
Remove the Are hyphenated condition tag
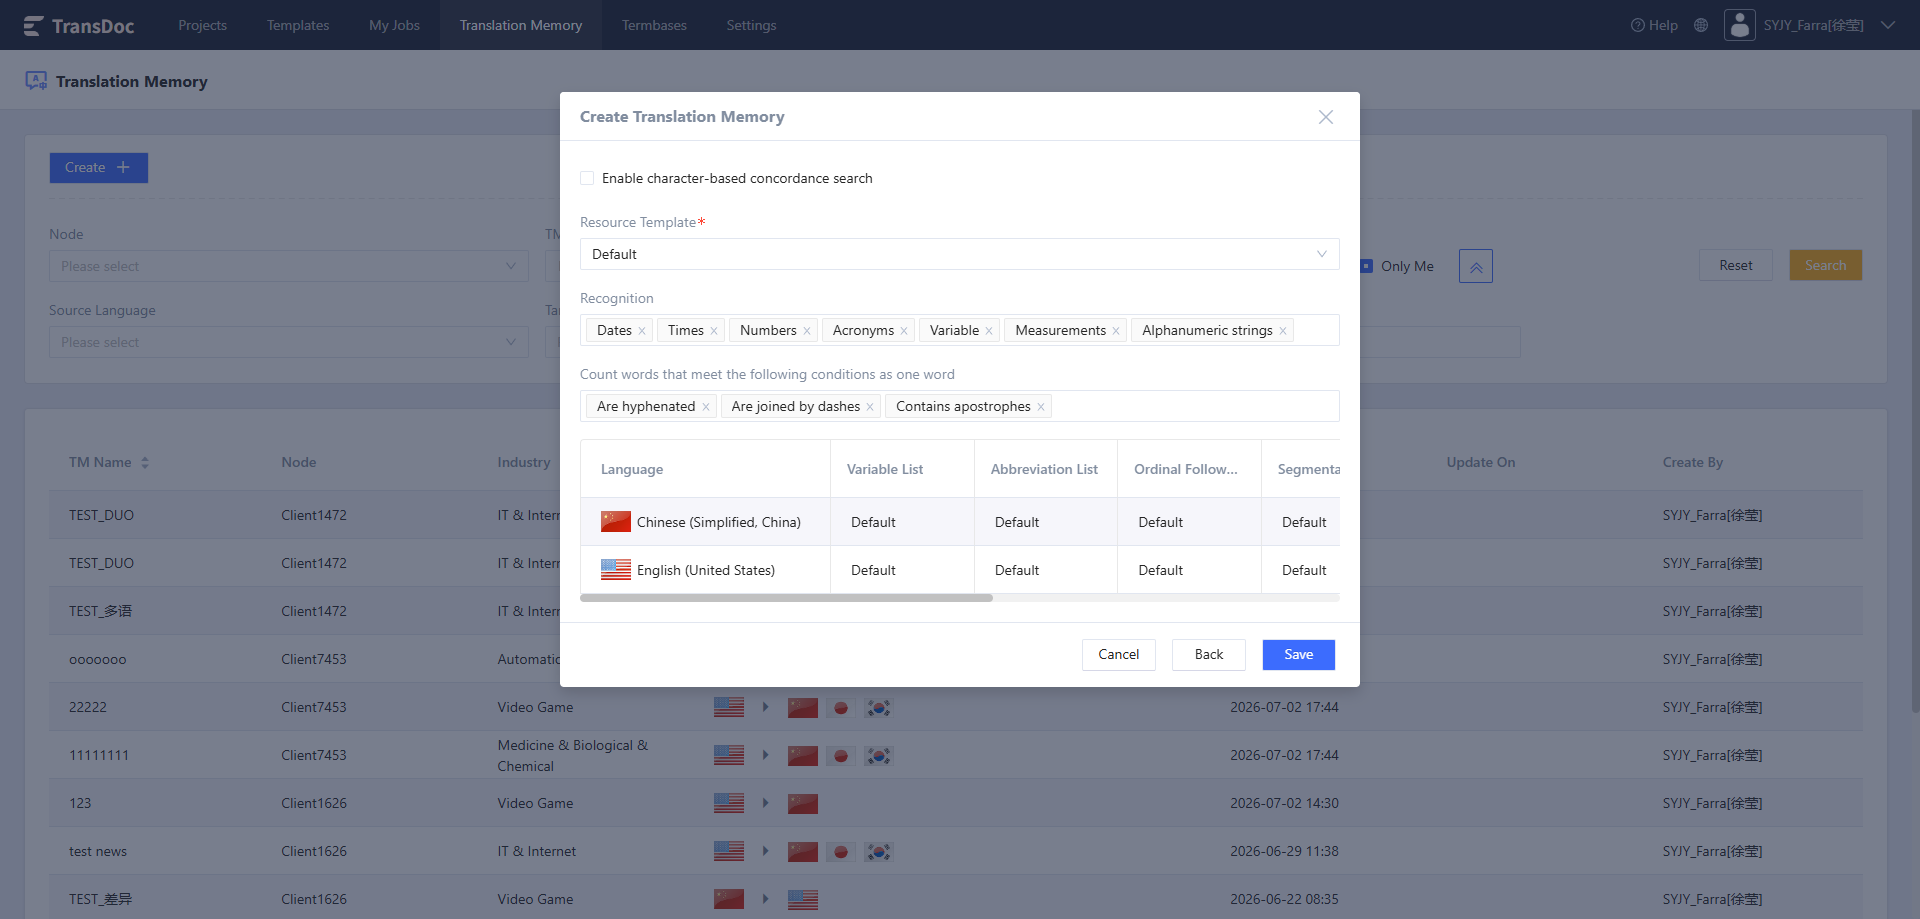[x=706, y=407]
